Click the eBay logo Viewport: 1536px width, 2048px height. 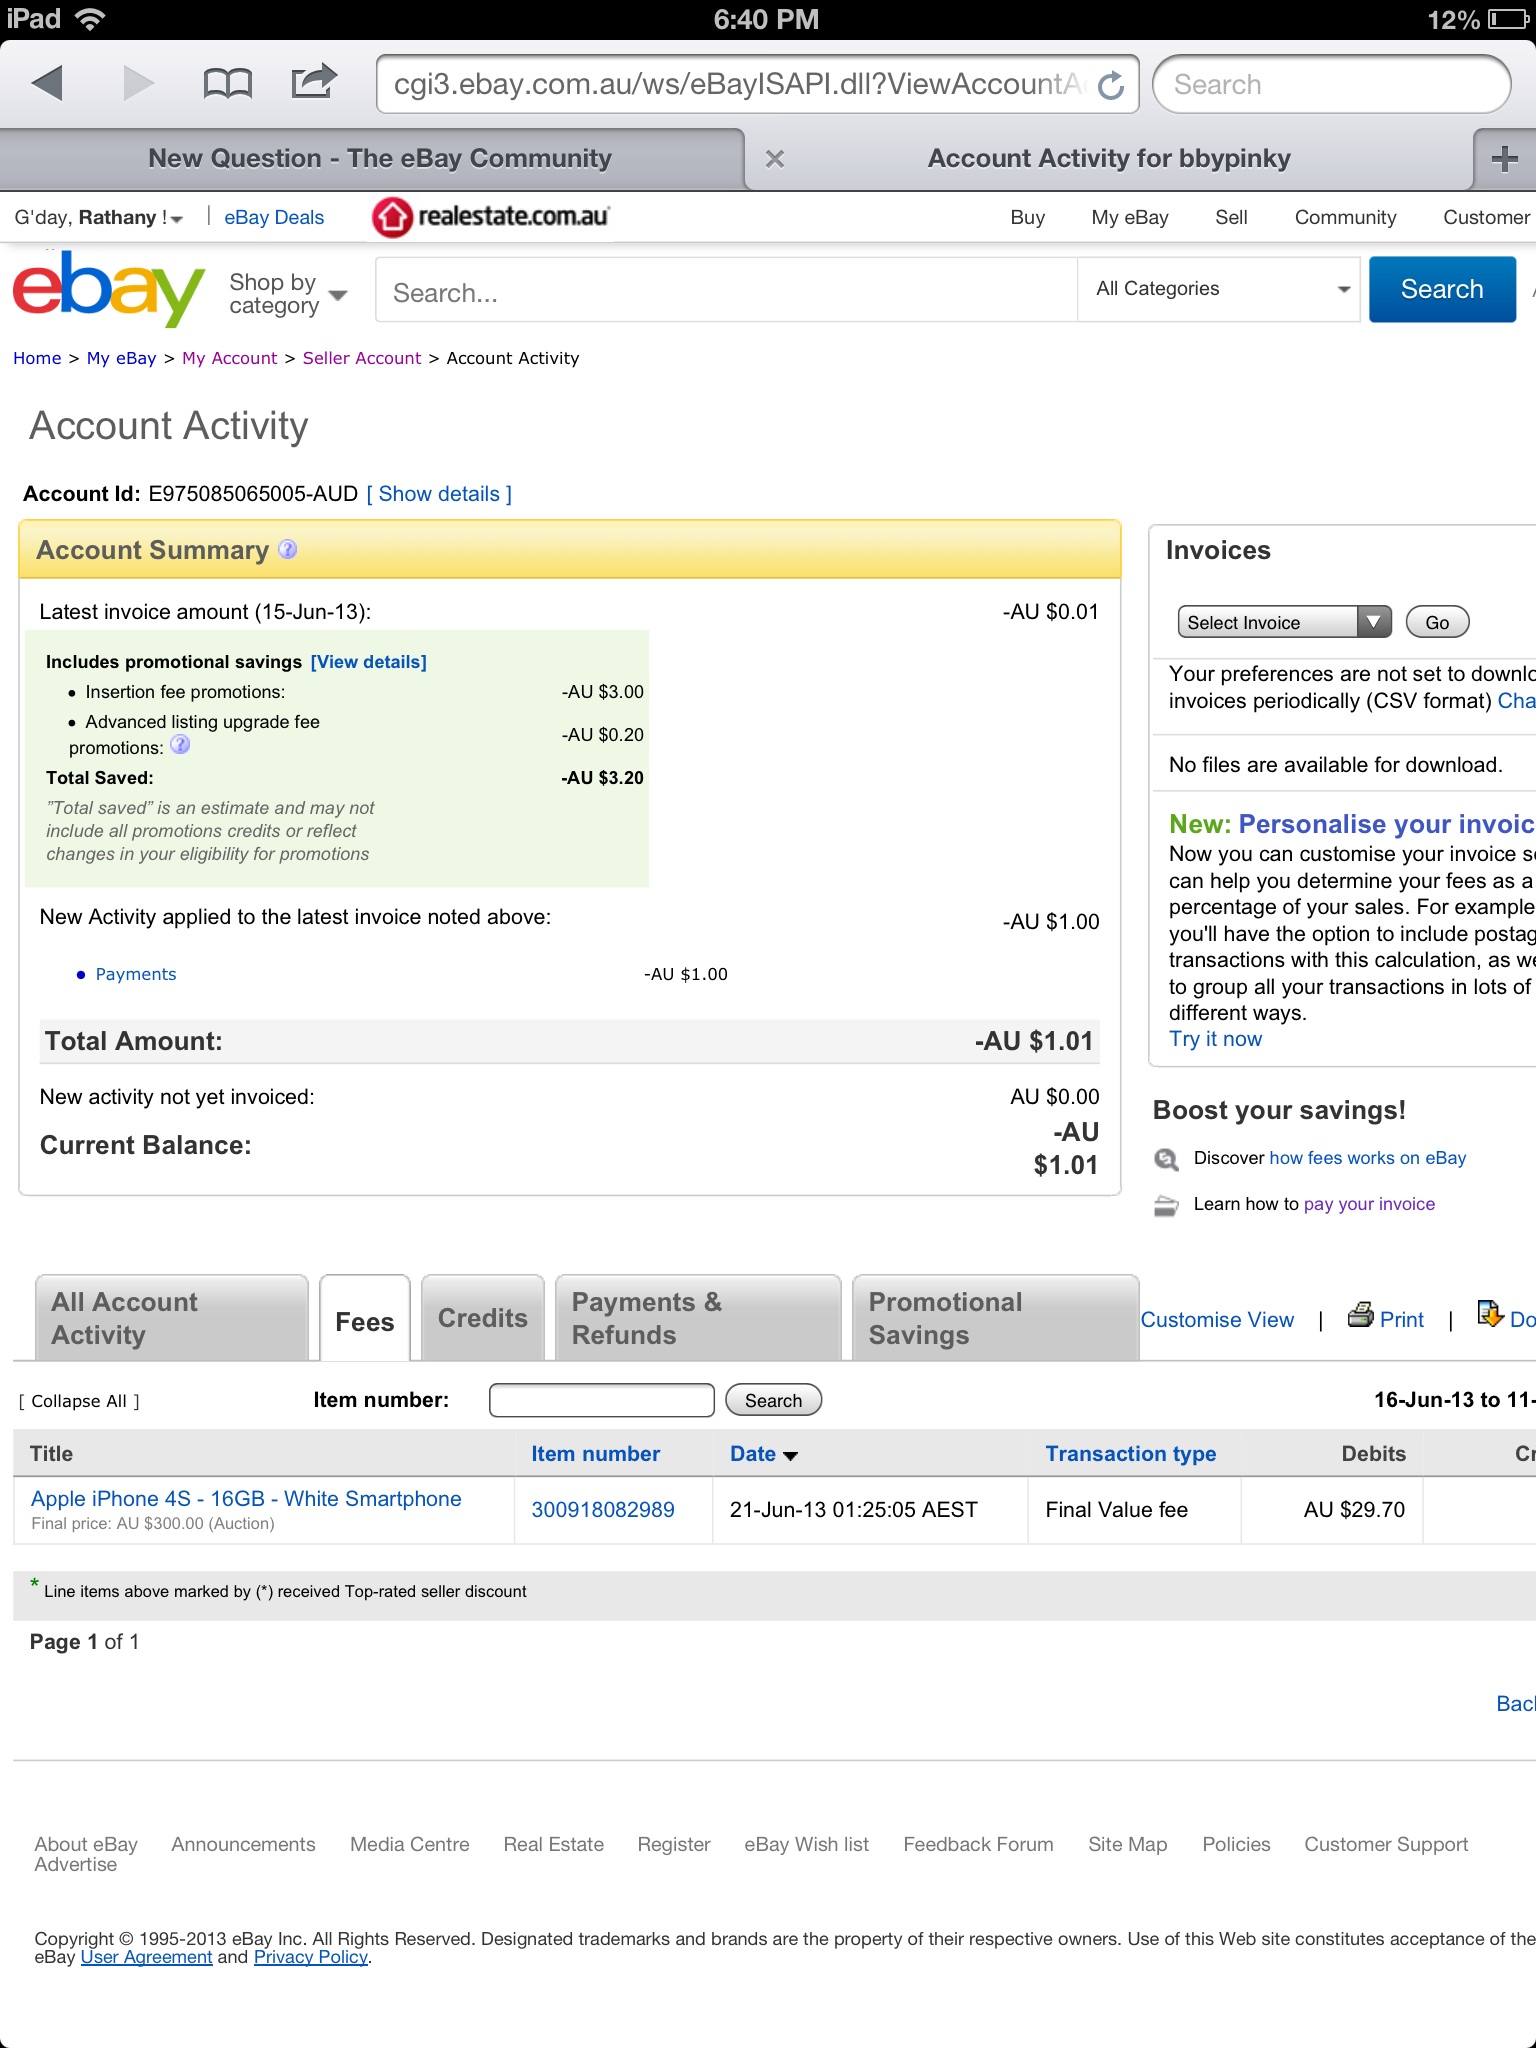[108, 290]
